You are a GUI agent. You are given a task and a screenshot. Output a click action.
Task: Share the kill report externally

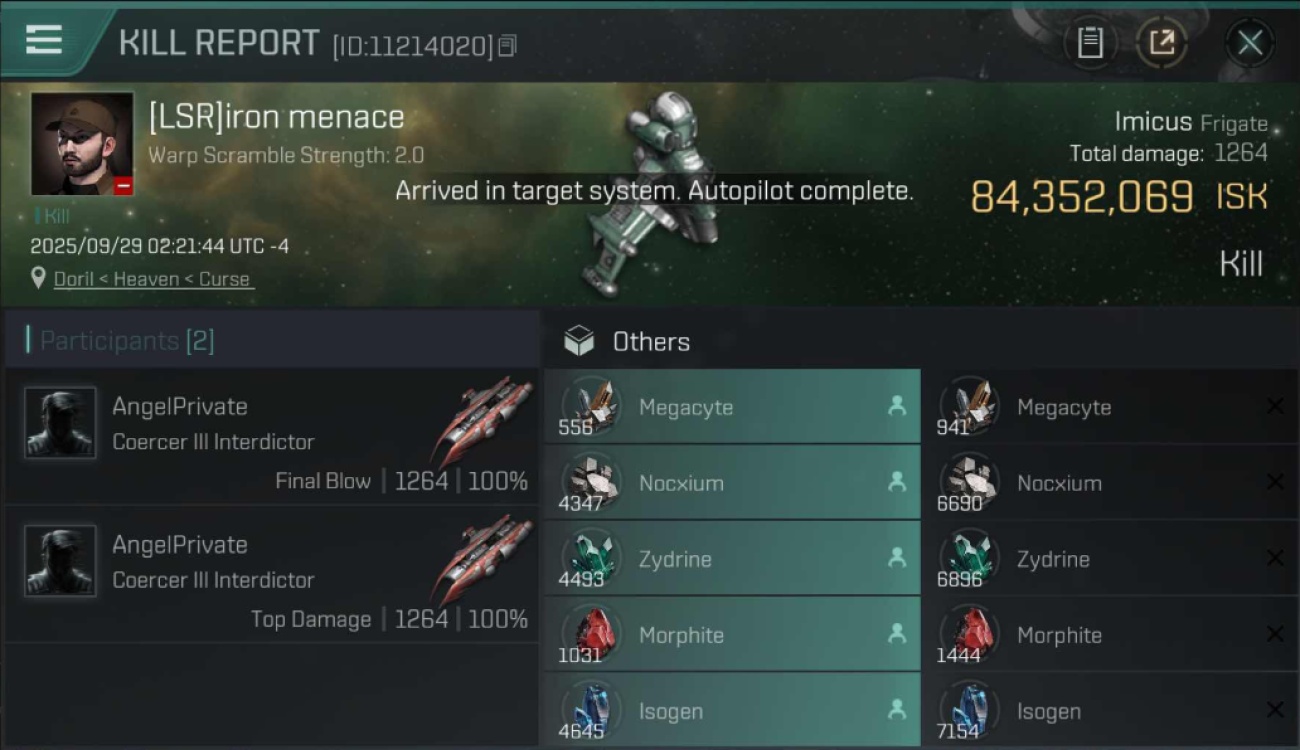1161,43
